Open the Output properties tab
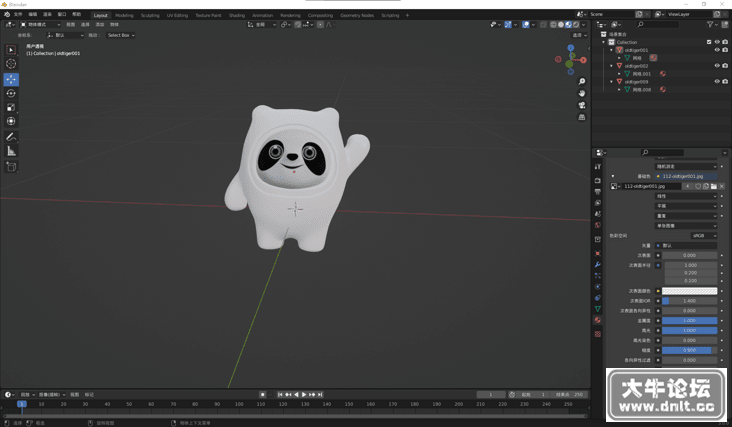This screenshot has width=732, height=427. pos(598,191)
